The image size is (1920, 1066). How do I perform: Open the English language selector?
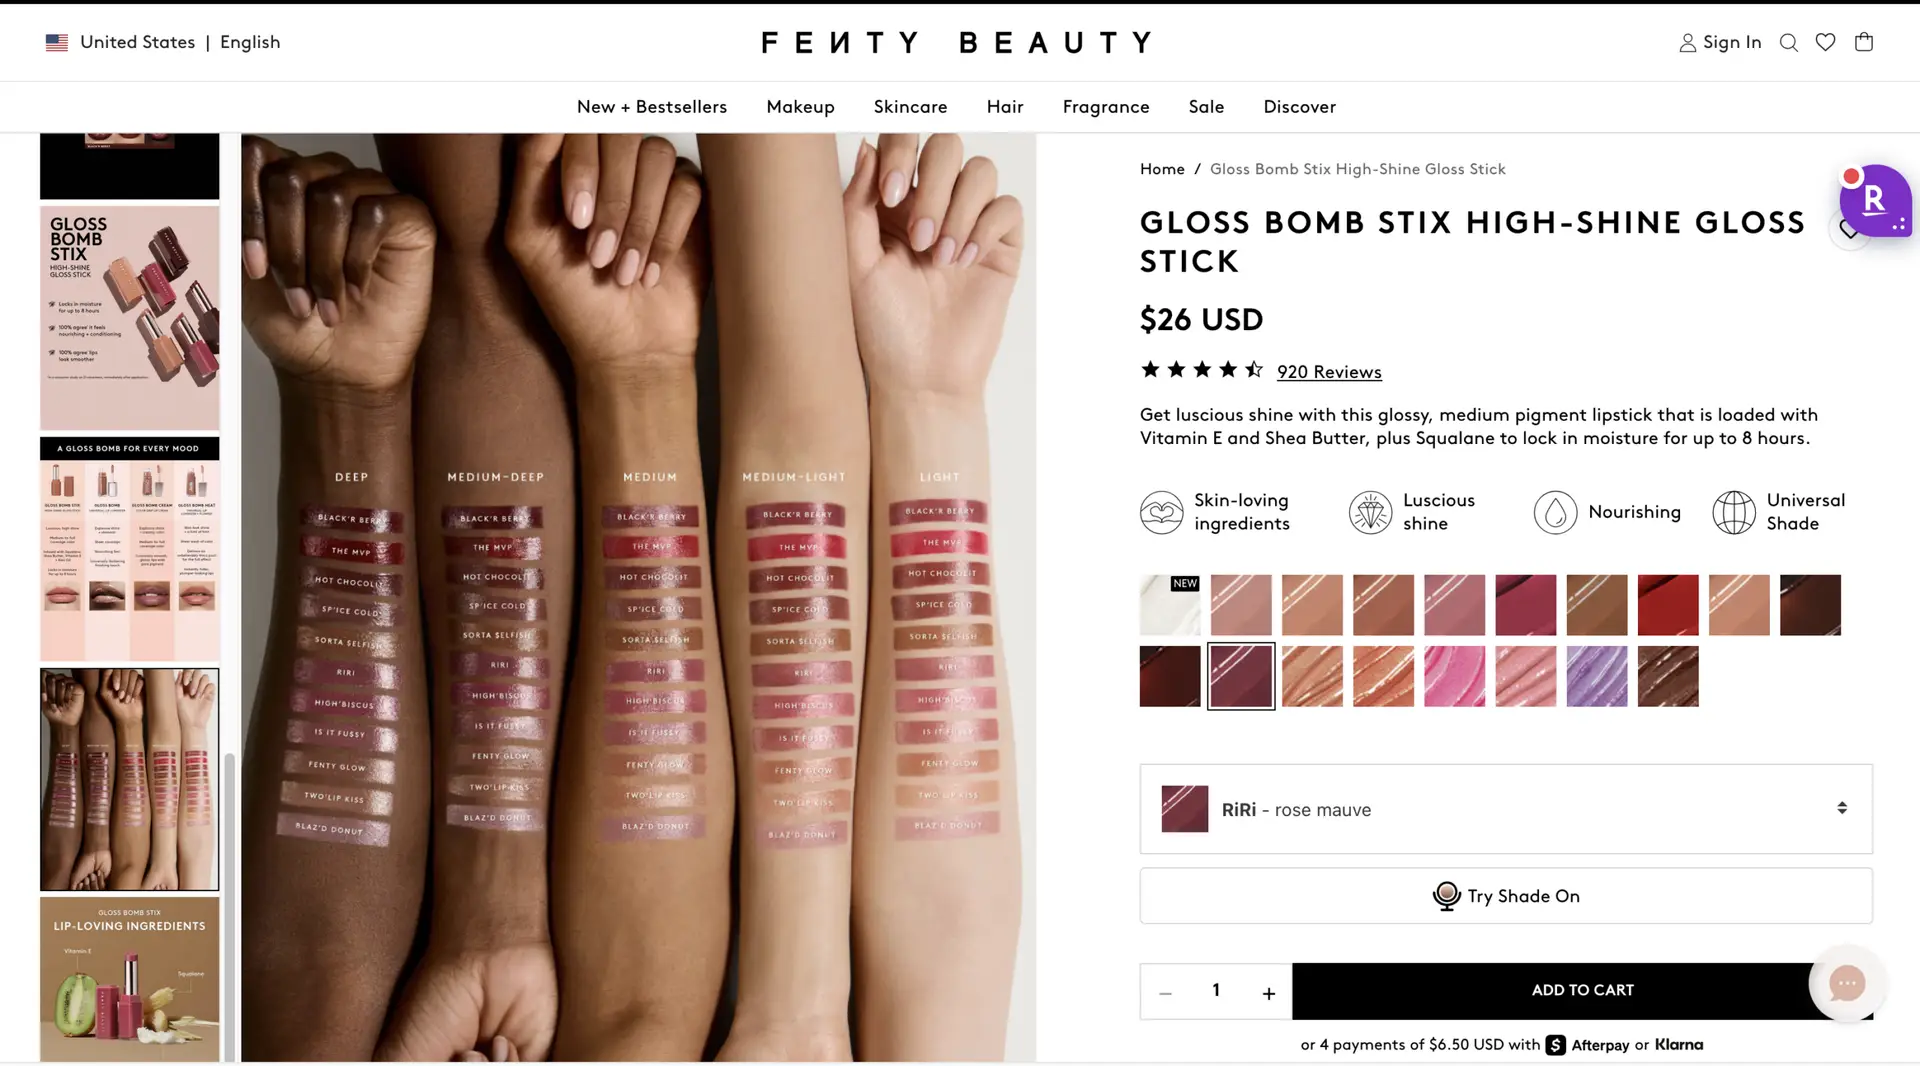pyautogui.click(x=250, y=43)
